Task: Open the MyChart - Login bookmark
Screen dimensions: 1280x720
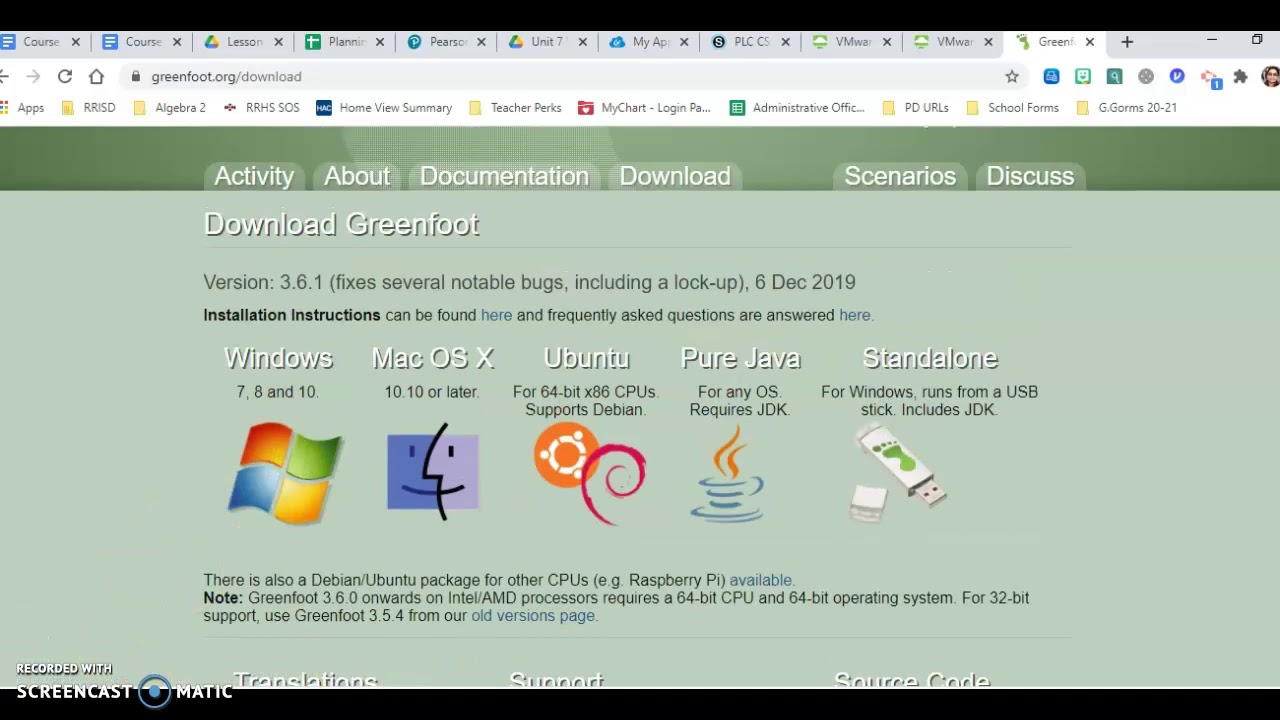Action: point(644,107)
